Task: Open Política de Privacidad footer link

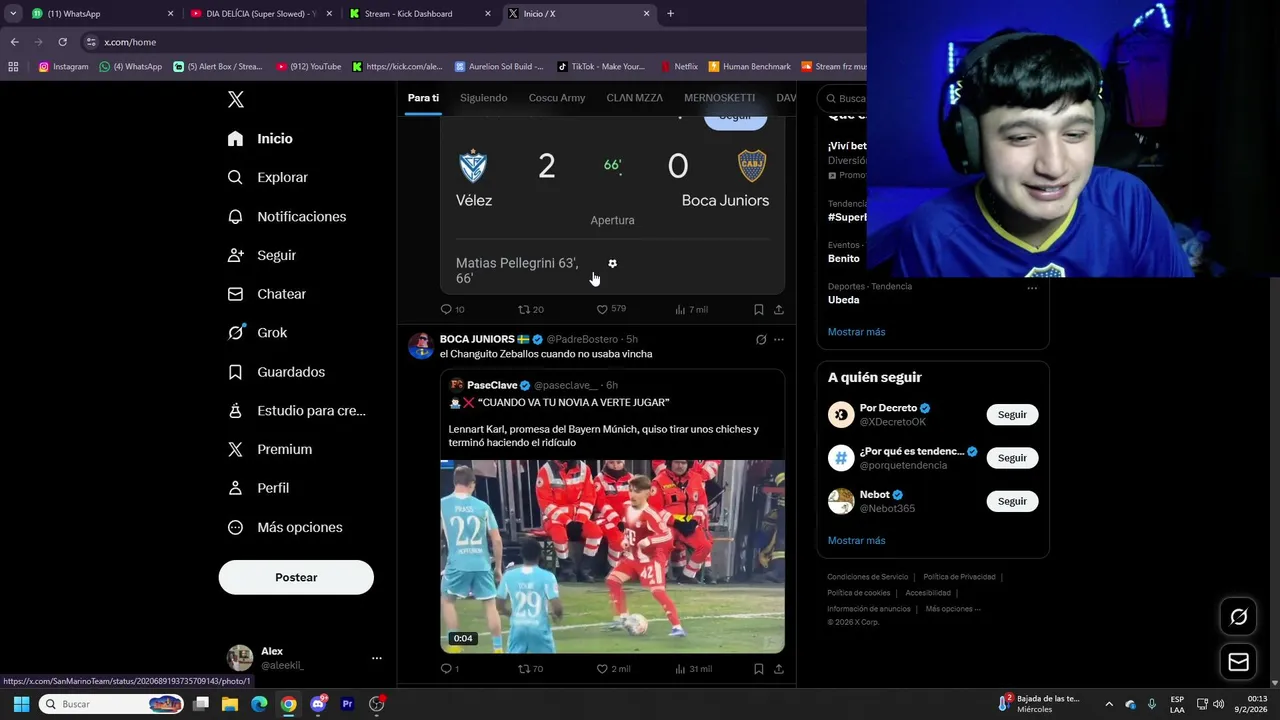Action: tap(959, 577)
